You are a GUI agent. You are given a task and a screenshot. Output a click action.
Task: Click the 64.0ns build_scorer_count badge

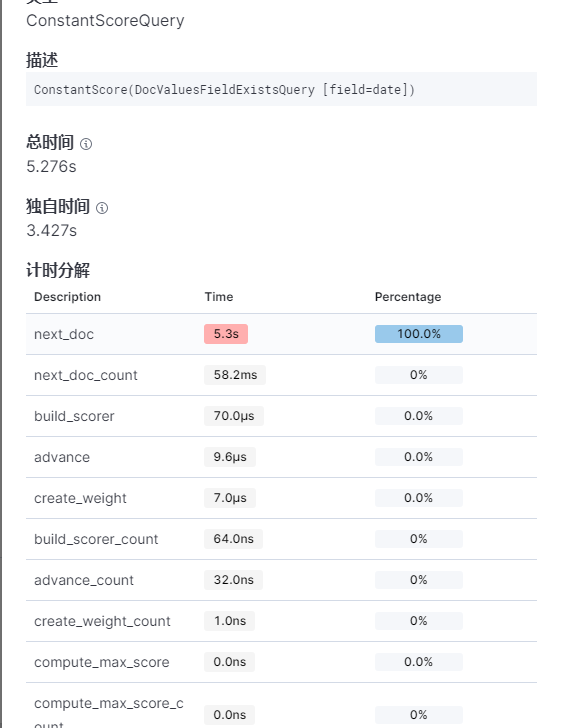pyautogui.click(x=234, y=539)
